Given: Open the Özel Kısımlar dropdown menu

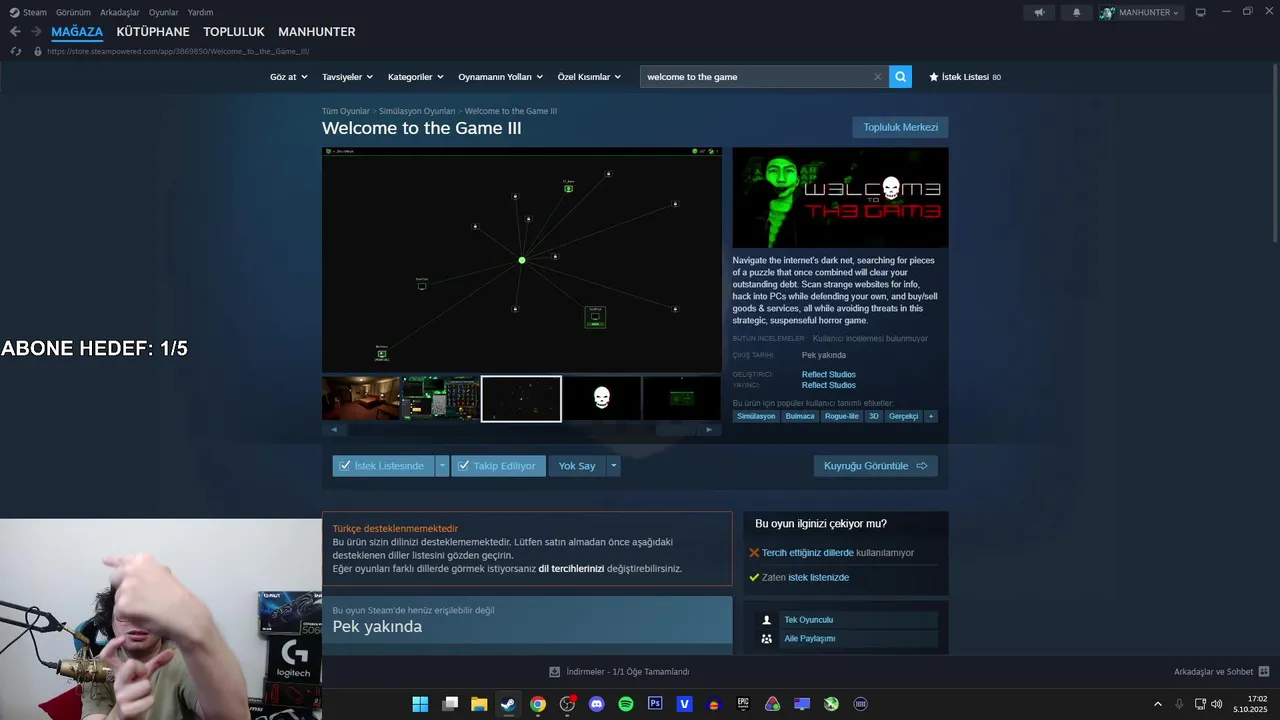Looking at the screenshot, I should click(x=589, y=77).
